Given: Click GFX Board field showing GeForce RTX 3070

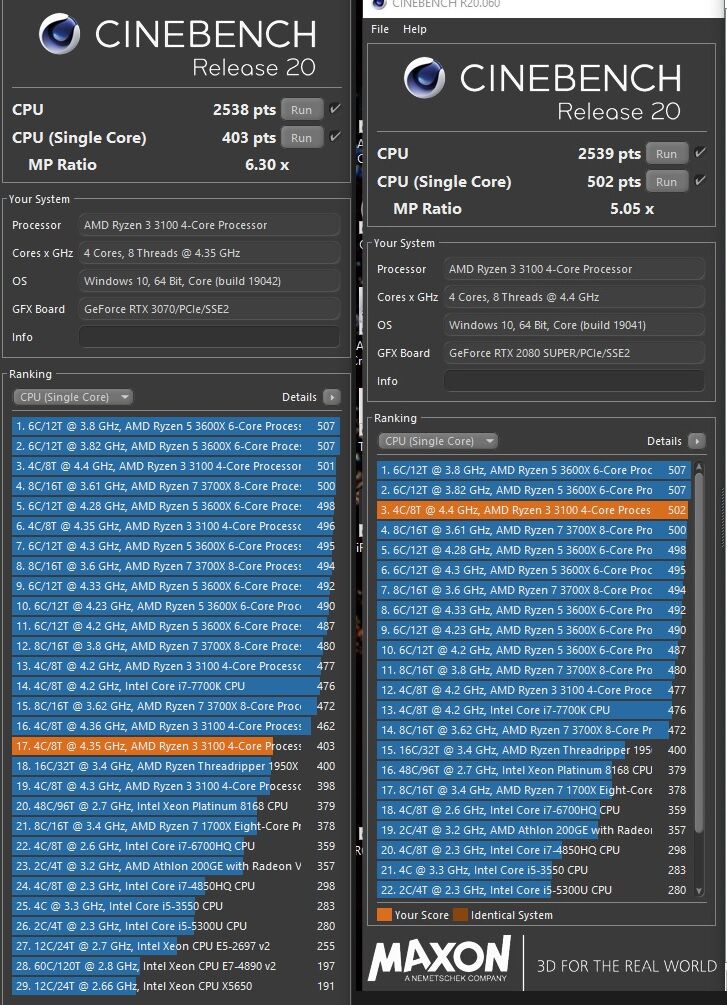Looking at the screenshot, I should 209,309.
